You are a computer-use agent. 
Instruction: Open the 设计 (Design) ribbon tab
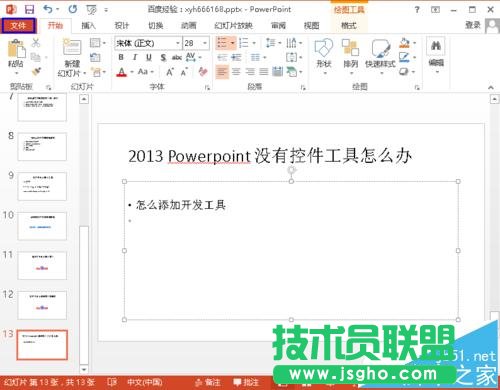[x=122, y=26]
